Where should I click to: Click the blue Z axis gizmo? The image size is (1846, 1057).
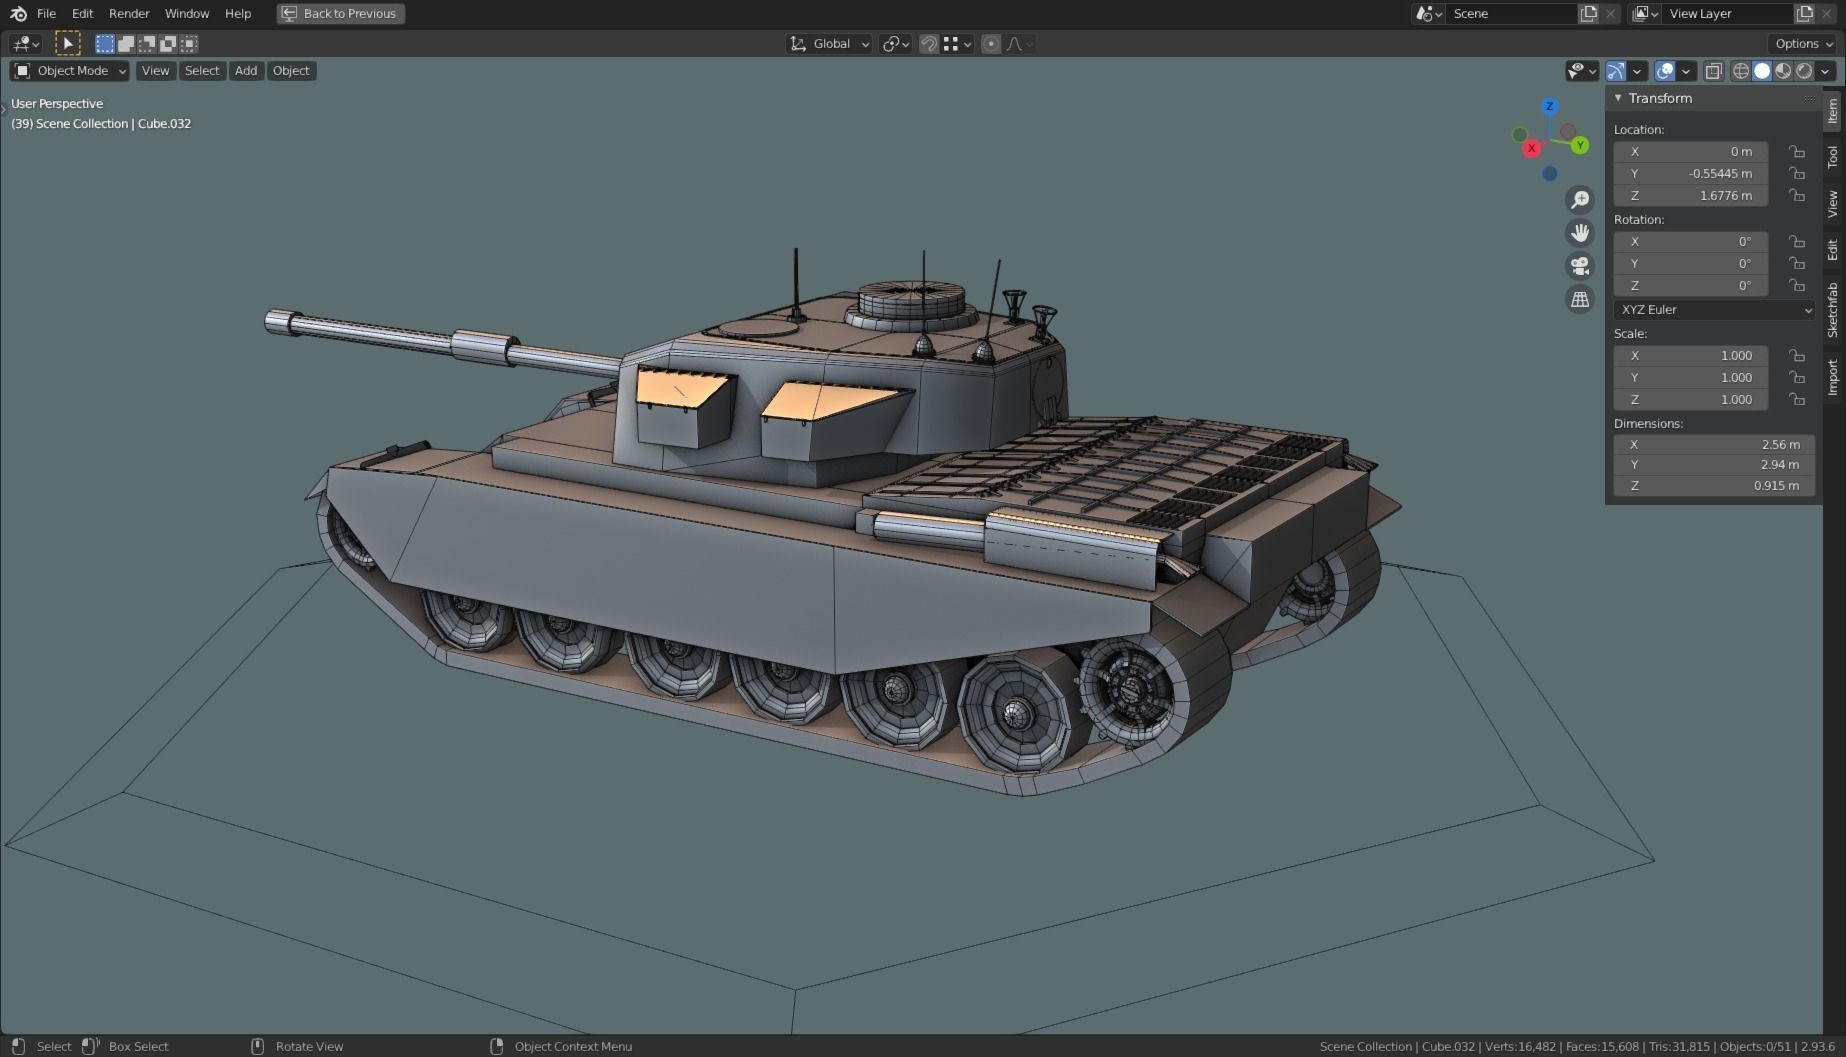(x=1550, y=106)
